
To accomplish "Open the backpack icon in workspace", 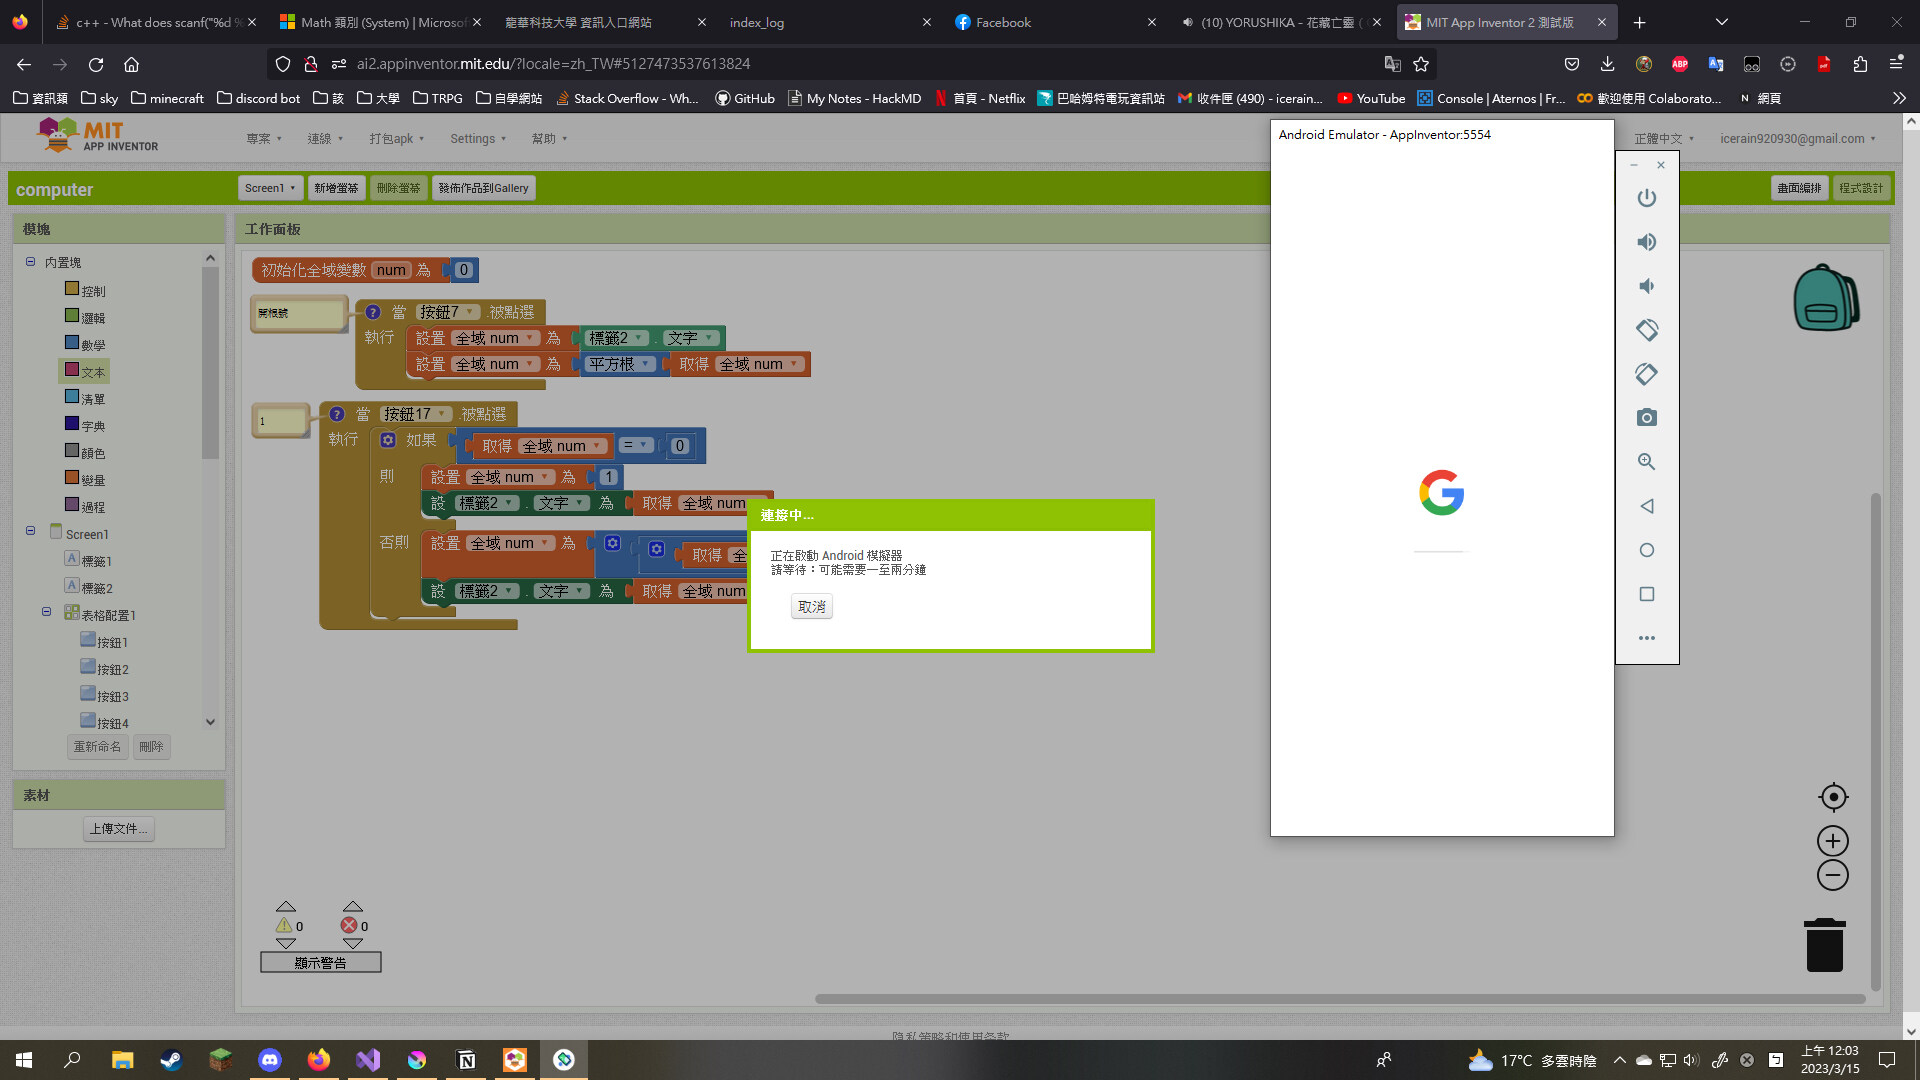I will tap(1825, 298).
